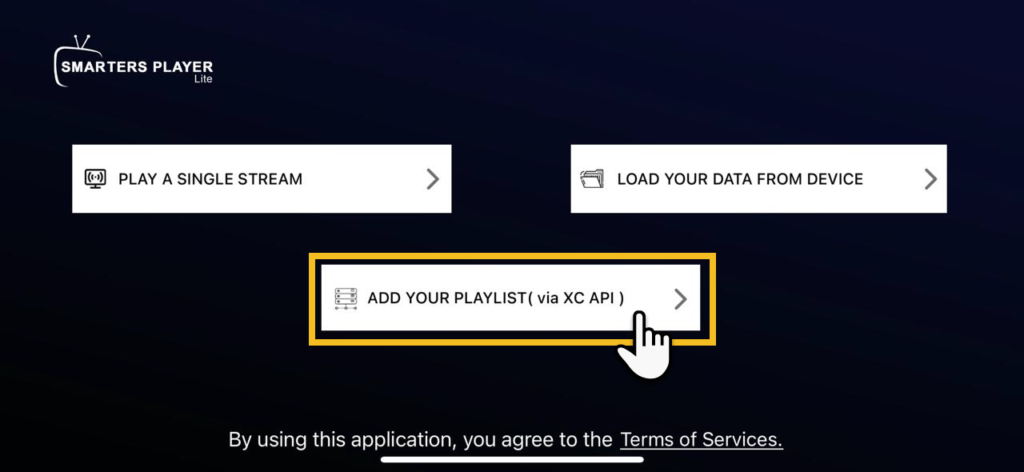
Task: Open the Terms of Services link
Action: coord(701,439)
